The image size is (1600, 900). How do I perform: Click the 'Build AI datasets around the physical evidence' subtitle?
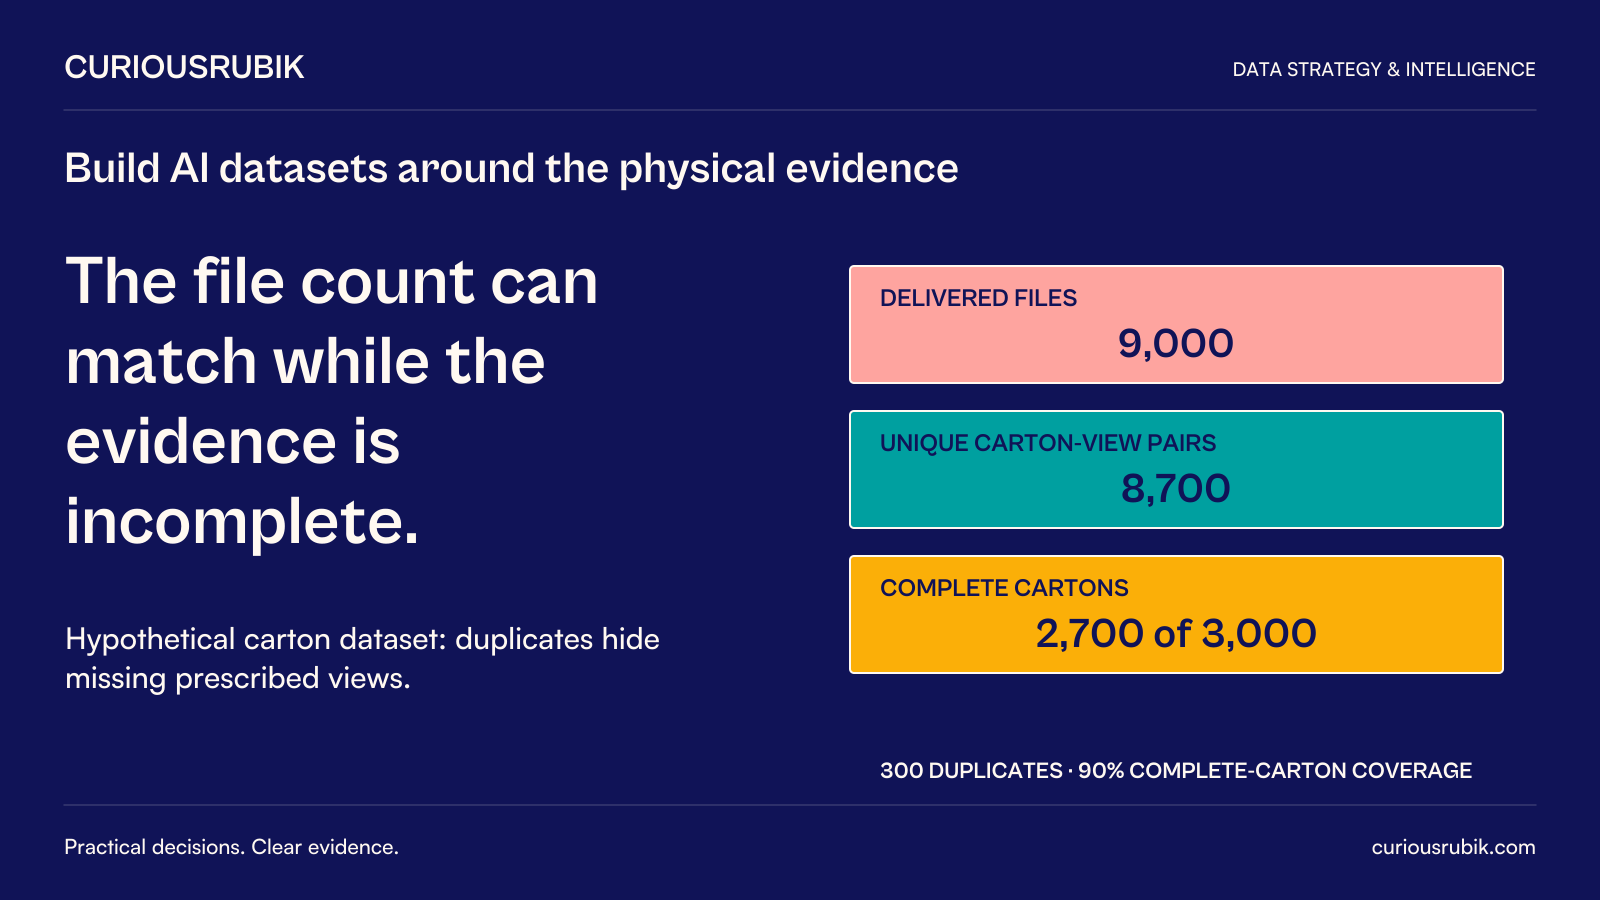[x=511, y=168]
